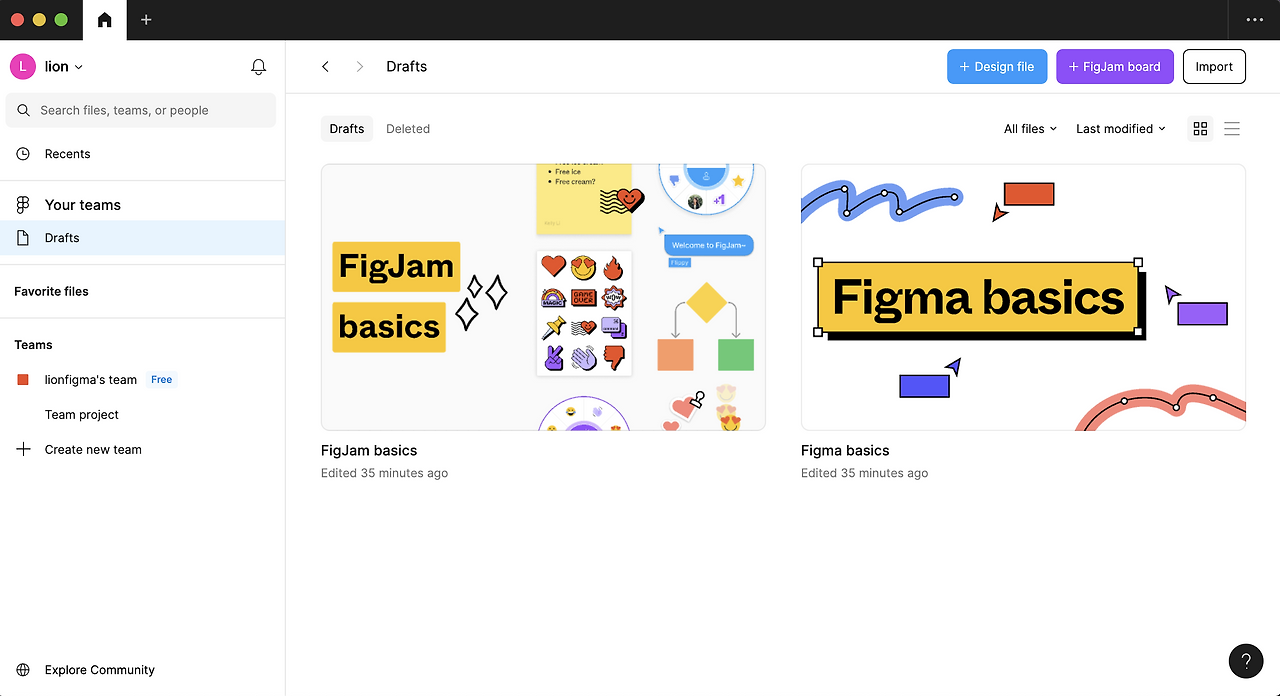Click the plus icon beside Create new team
This screenshot has height=696, width=1280.
[23, 449]
